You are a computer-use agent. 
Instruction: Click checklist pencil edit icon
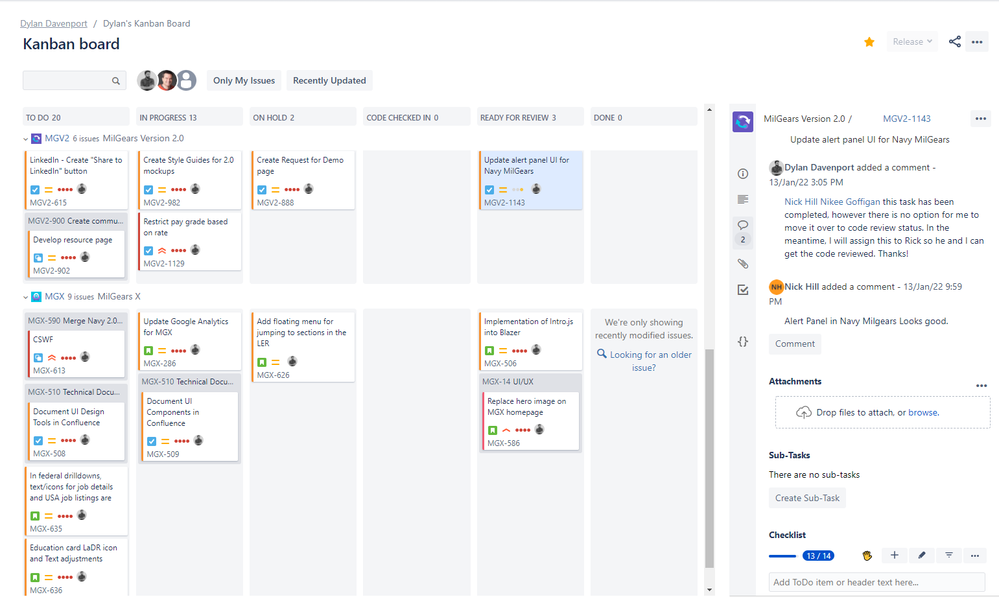coord(921,556)
